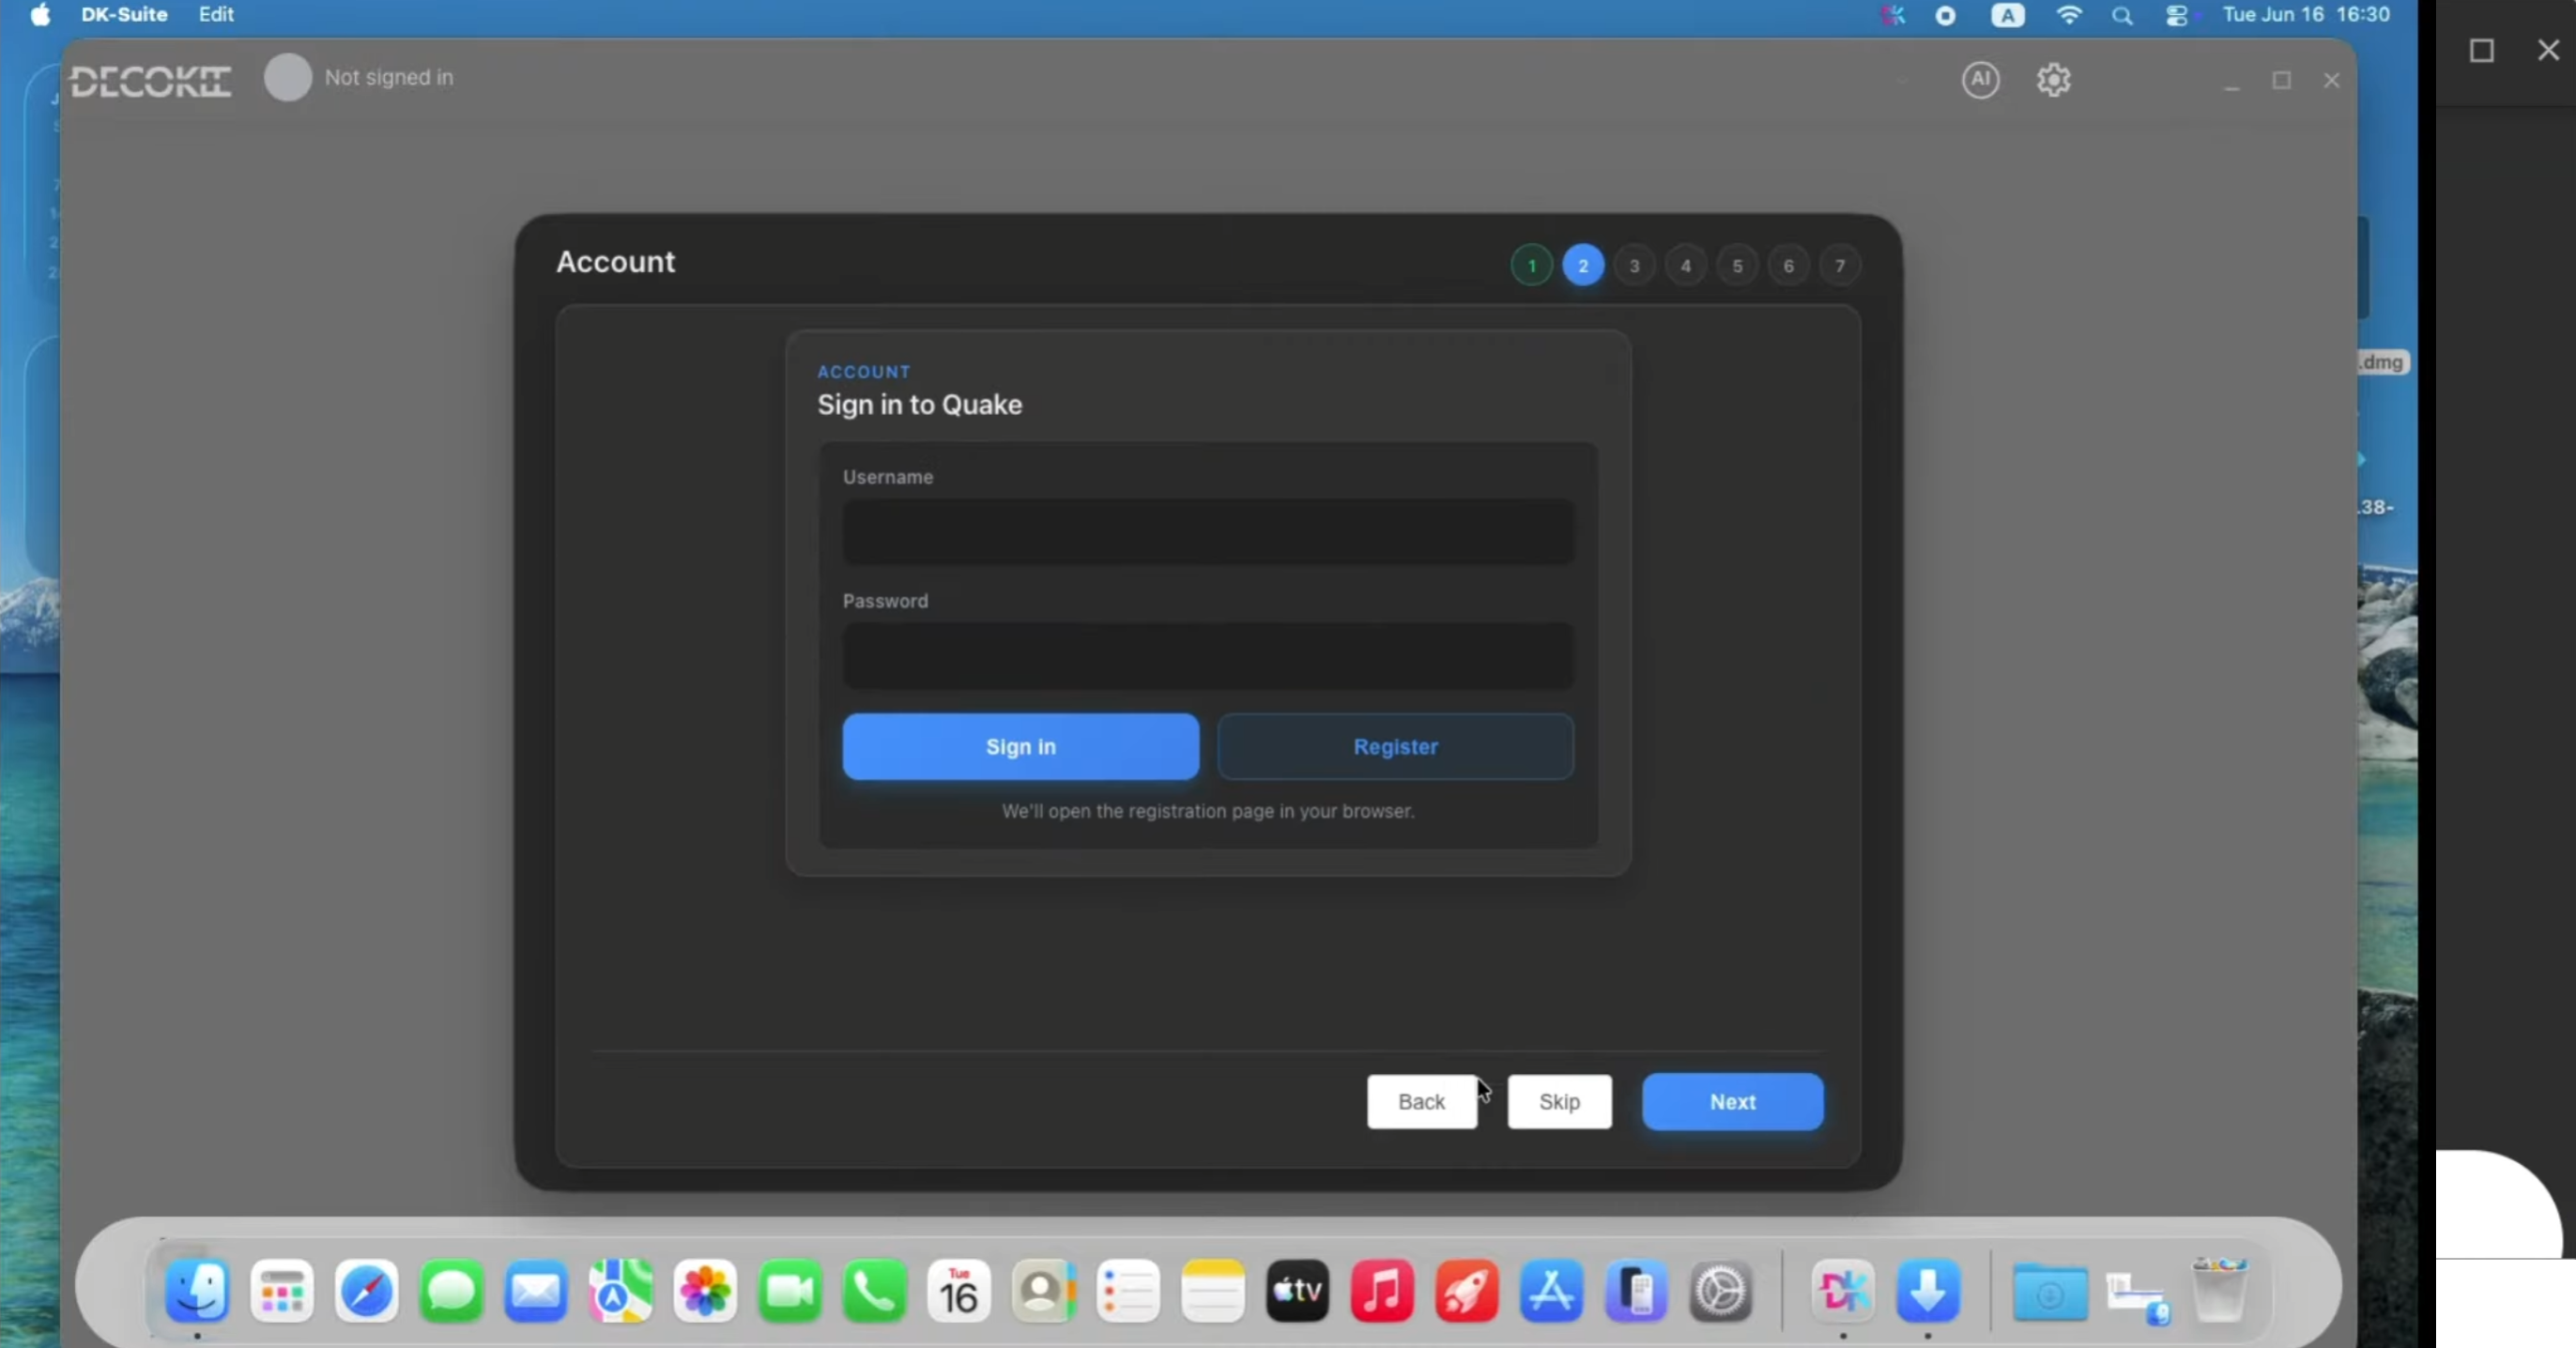Viewport: 2576px width, 1348px height.
Task: Click the DK-Suite status icon in the menu bar
Action: [1891, 15]
